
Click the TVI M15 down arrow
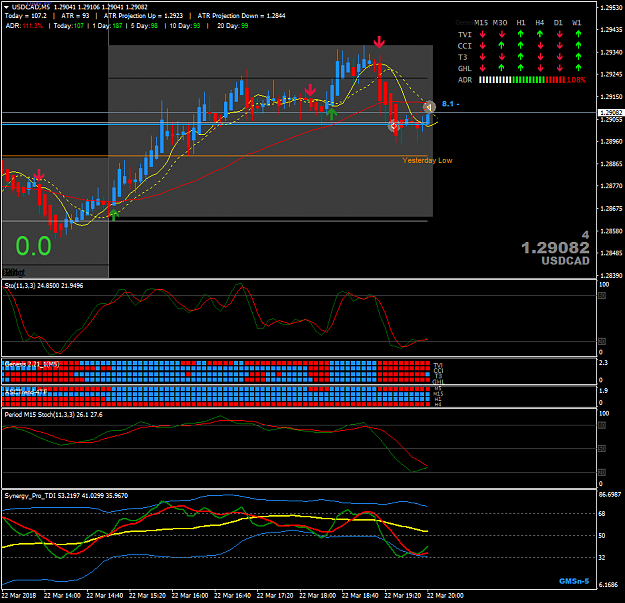482,35
